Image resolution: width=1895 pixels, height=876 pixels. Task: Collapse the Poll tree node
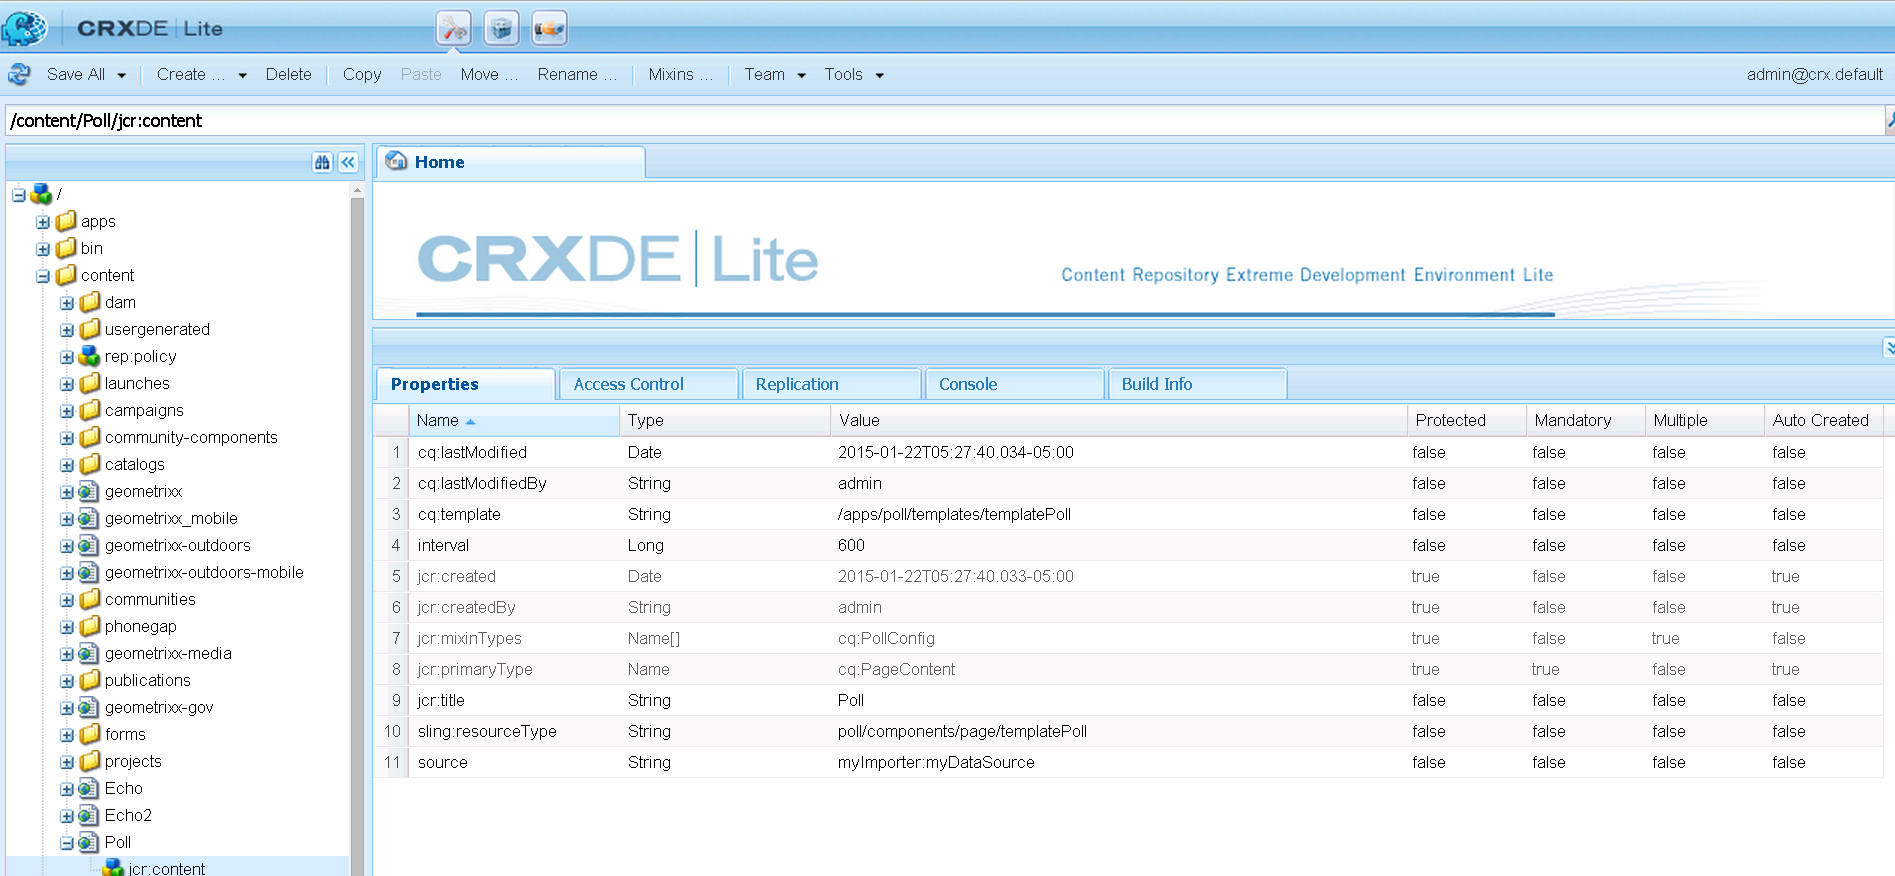click(67, 843)
